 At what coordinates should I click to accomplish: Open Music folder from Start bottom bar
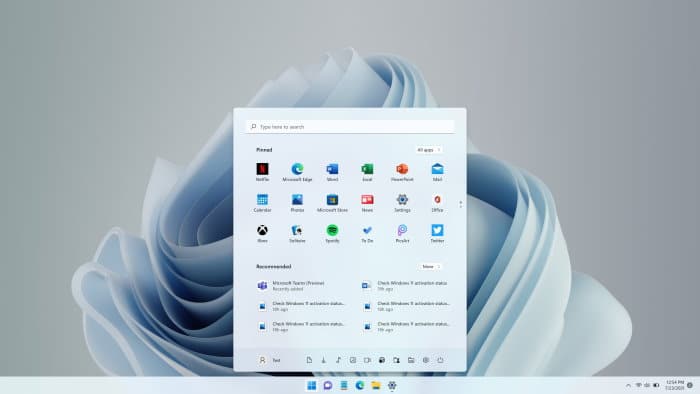tap(338, 360)
